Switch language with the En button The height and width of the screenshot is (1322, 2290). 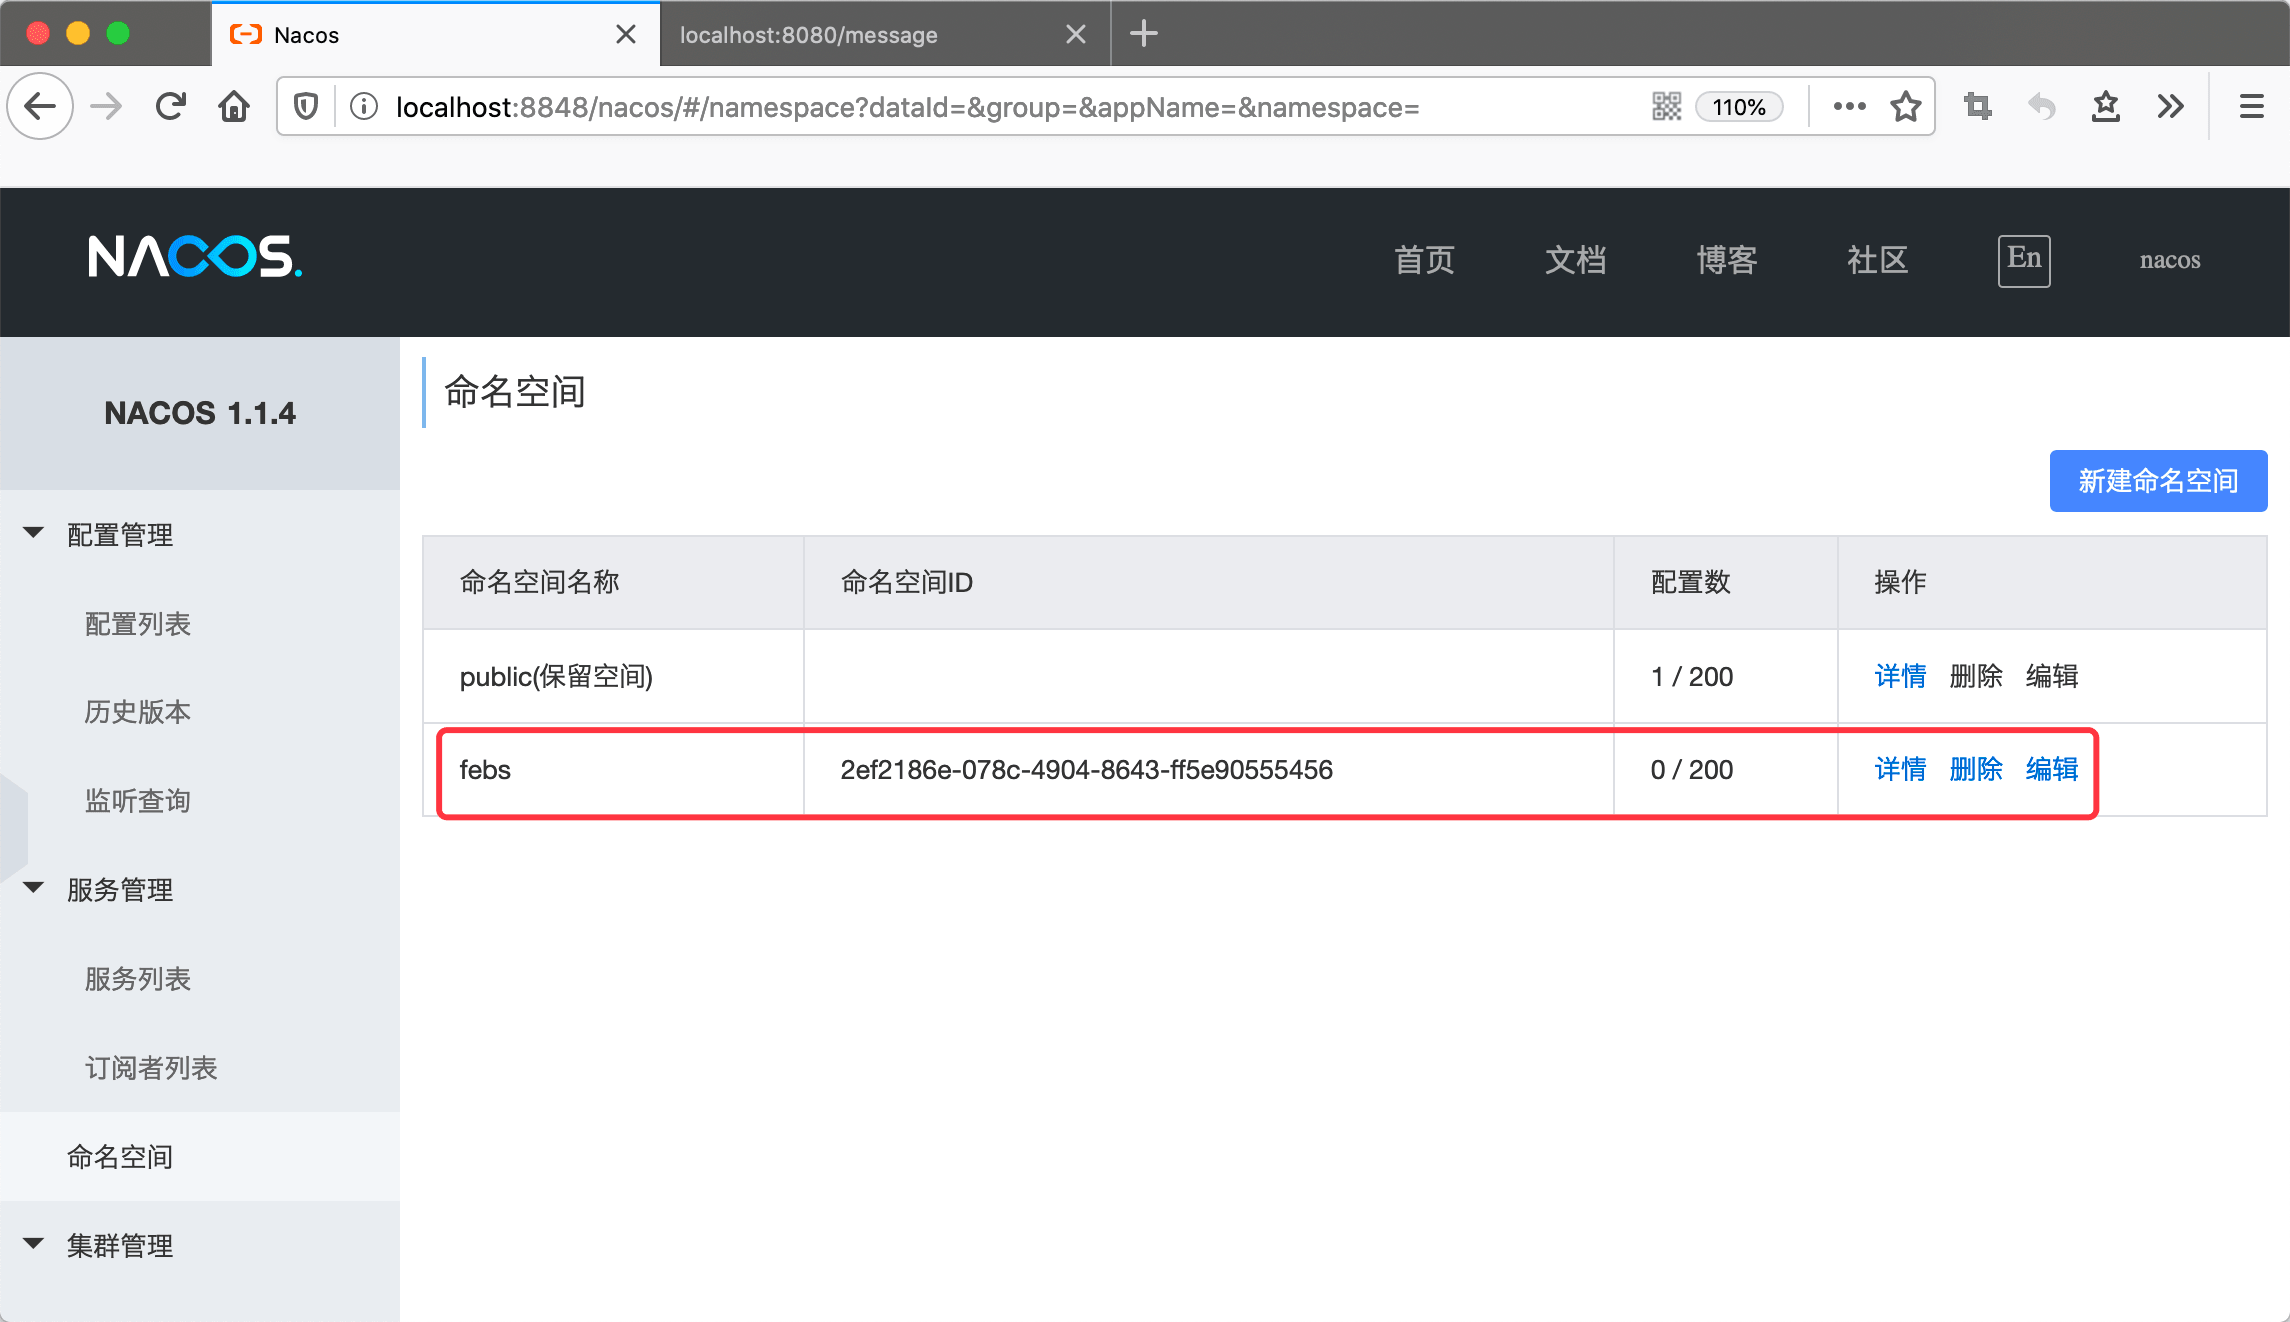(2024, 260)
